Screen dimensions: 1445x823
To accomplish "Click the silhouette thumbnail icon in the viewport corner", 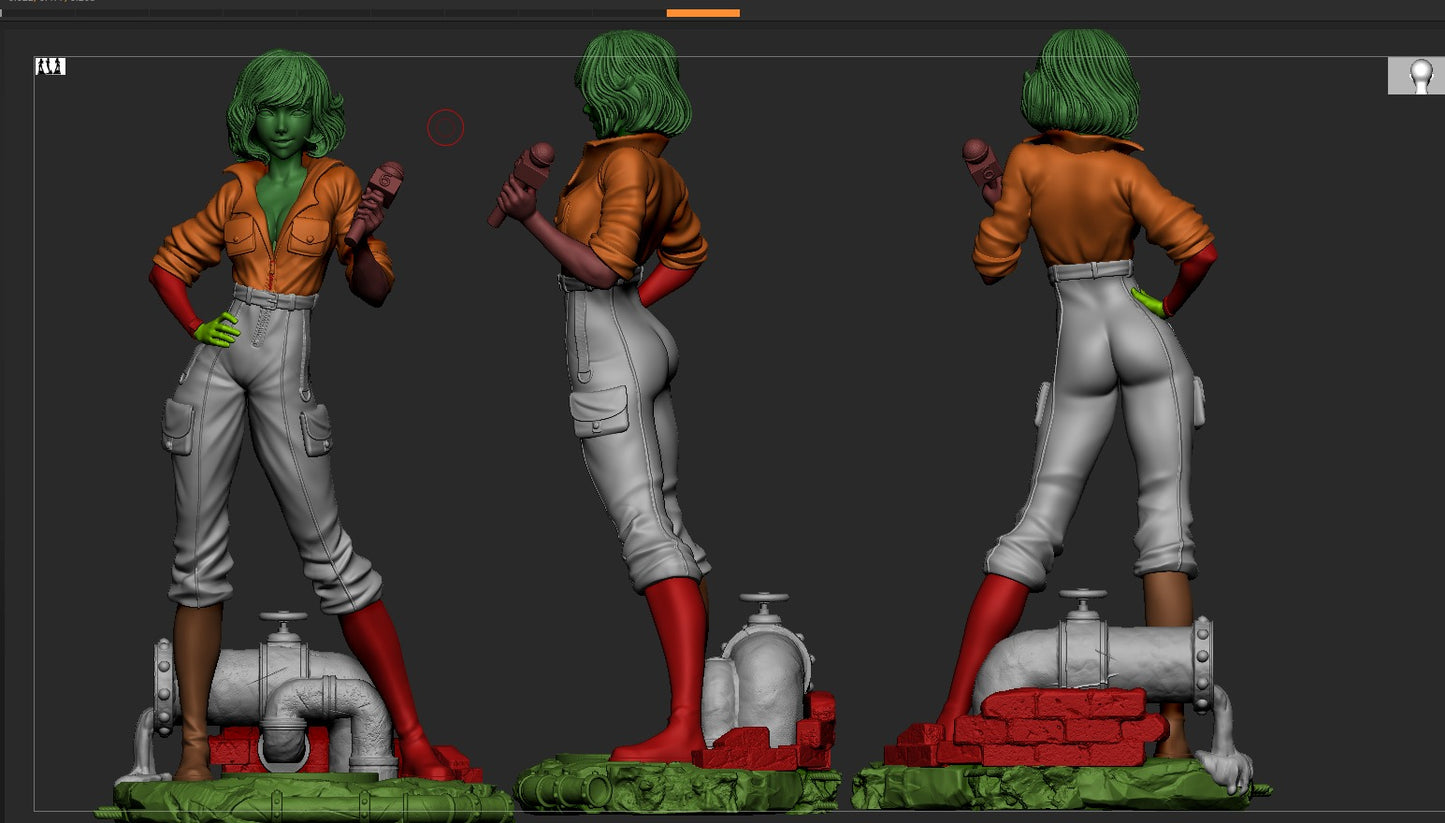I will (50, 67).
